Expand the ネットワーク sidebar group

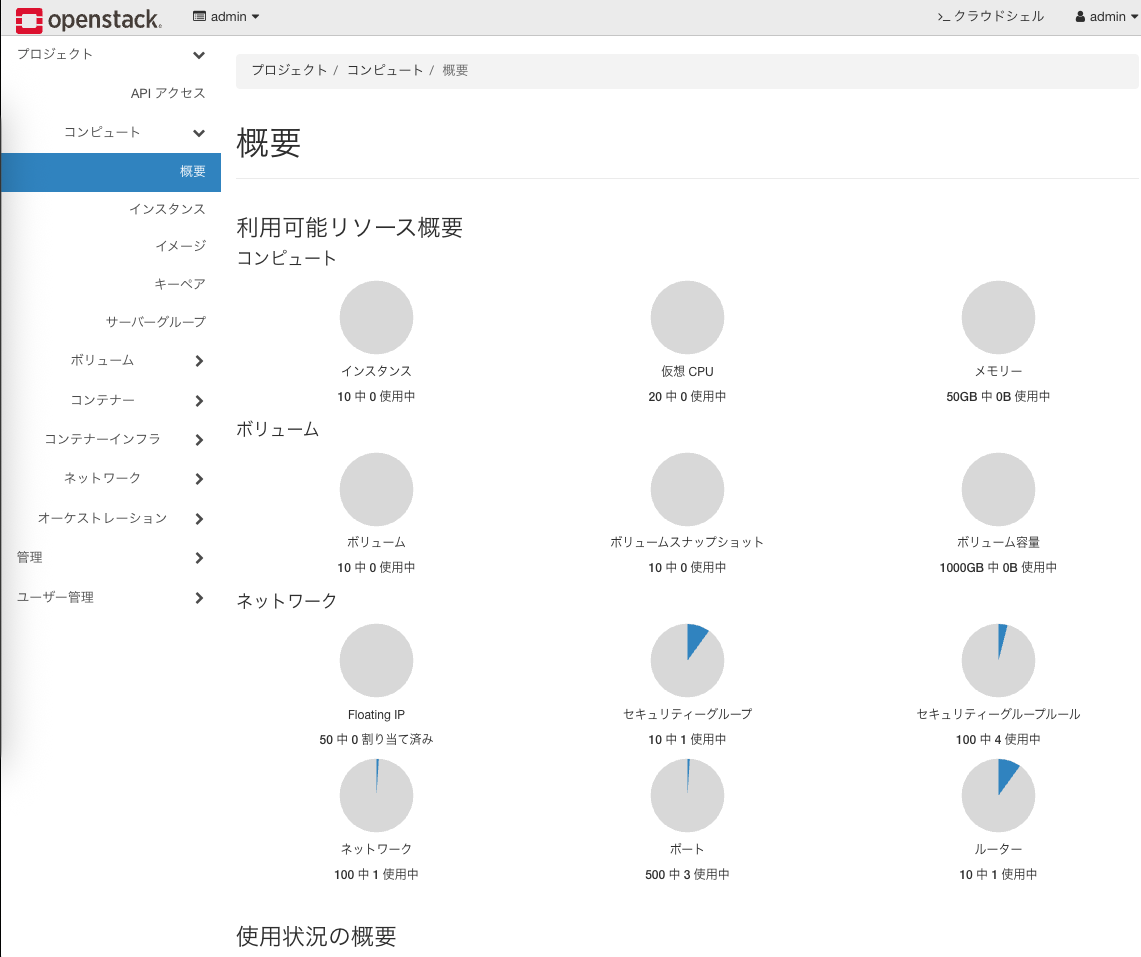[x=111, y=479]
